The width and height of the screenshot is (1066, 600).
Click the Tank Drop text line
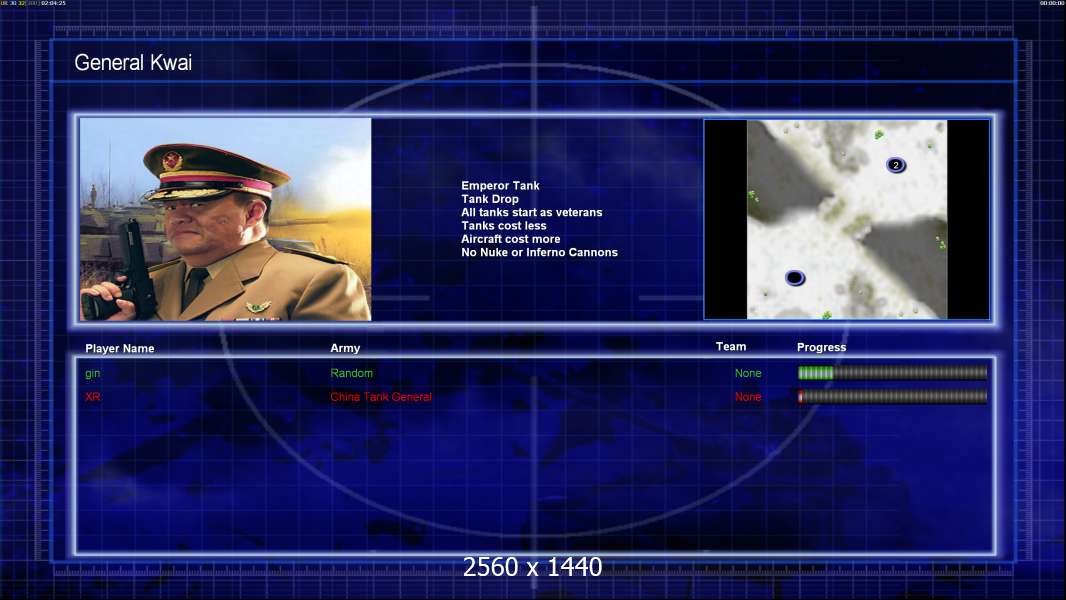(x=489, y=199)
